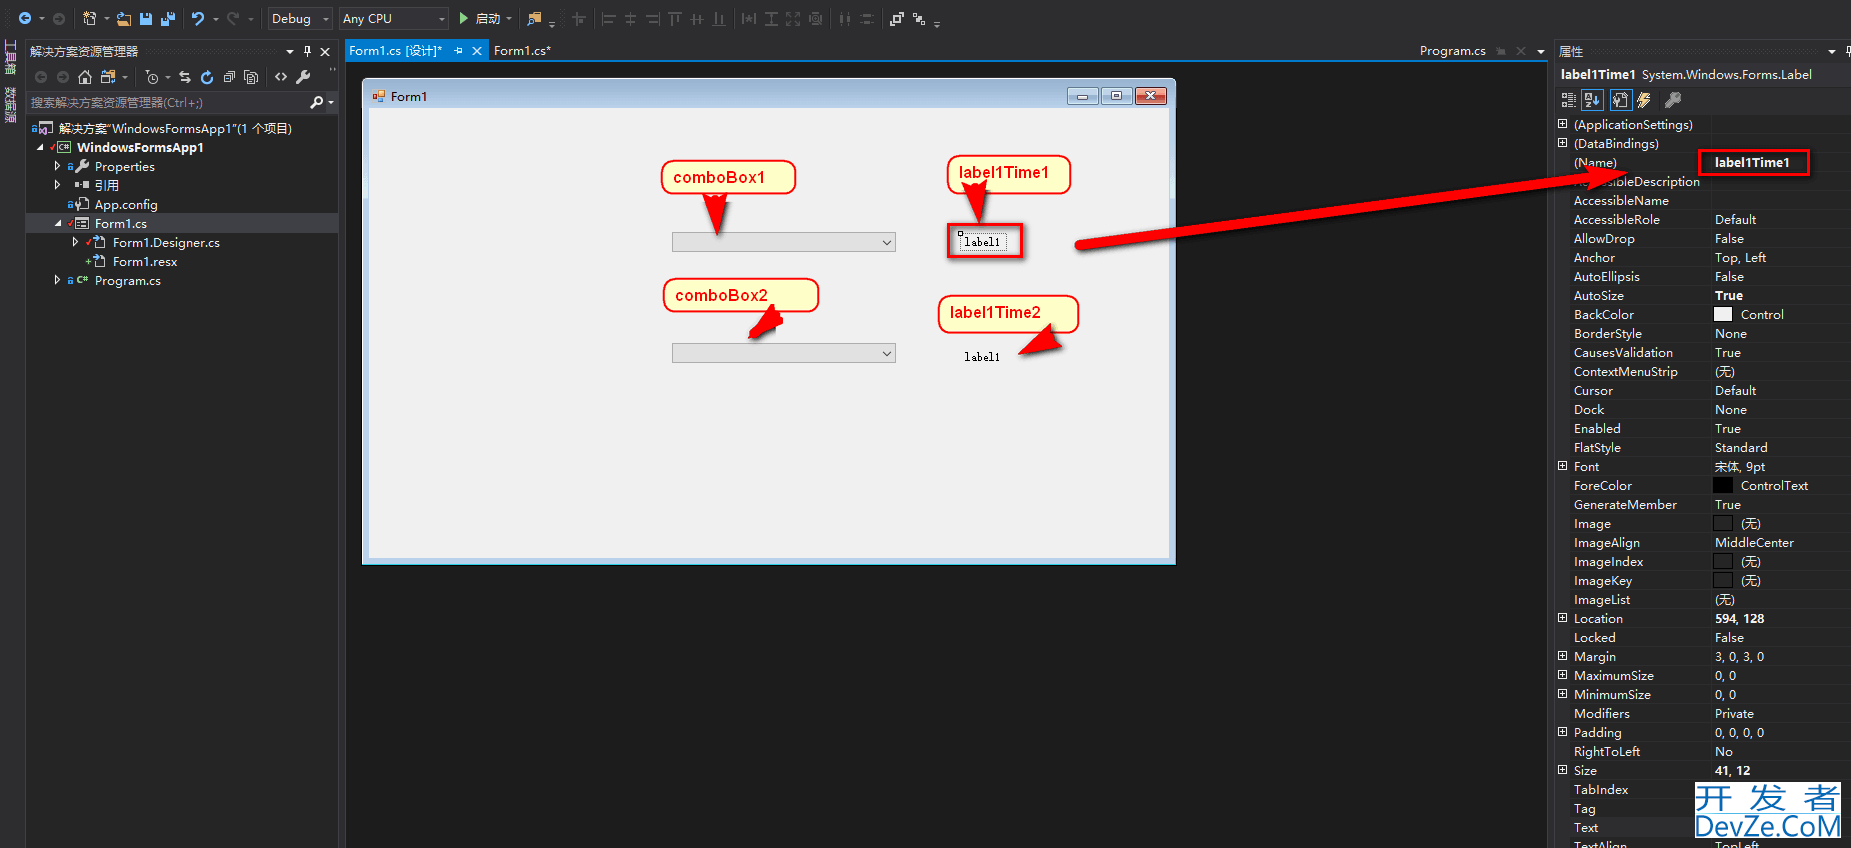
Task: Click the (Name) property value label1Time1
Action: (x=1754, y=162)
